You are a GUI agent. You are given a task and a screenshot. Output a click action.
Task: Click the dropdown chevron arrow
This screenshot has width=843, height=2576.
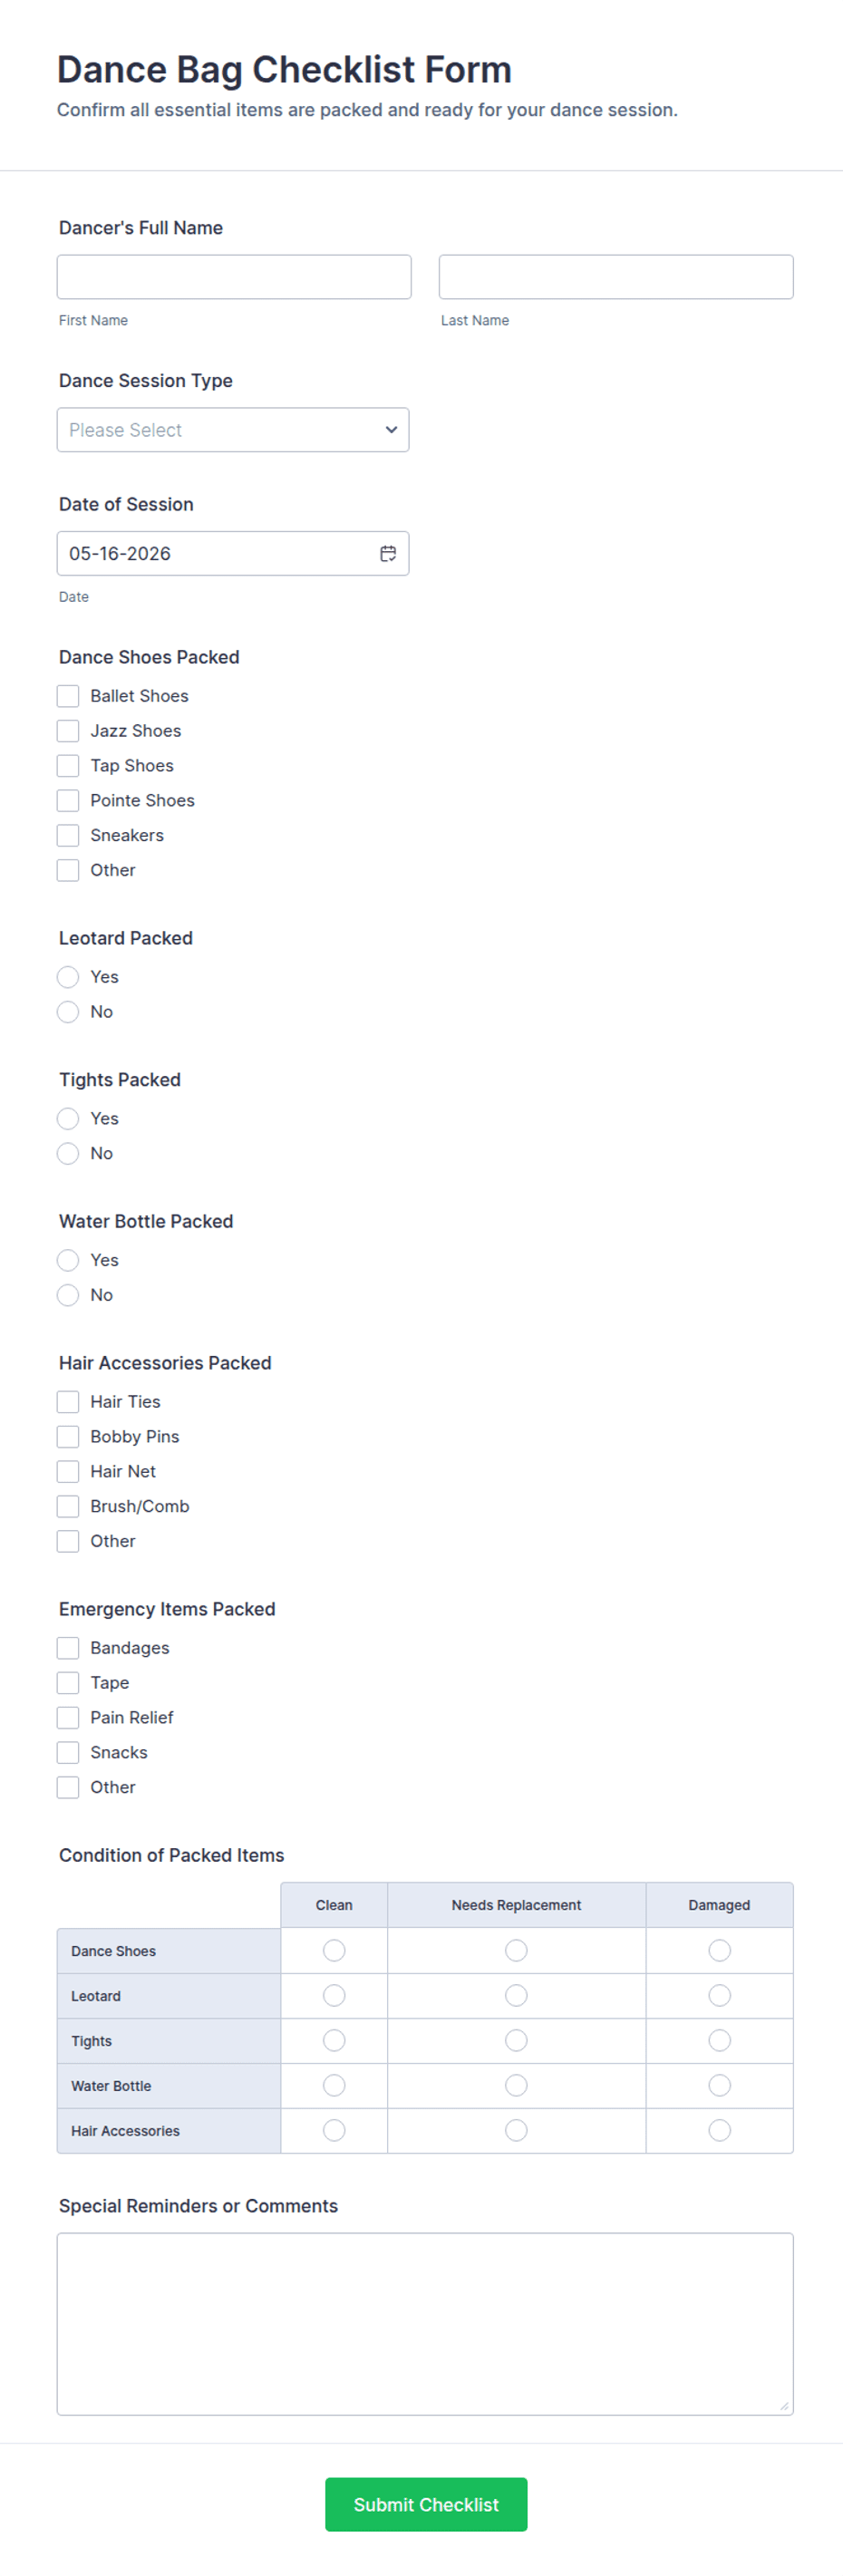[x=391, y=430]
